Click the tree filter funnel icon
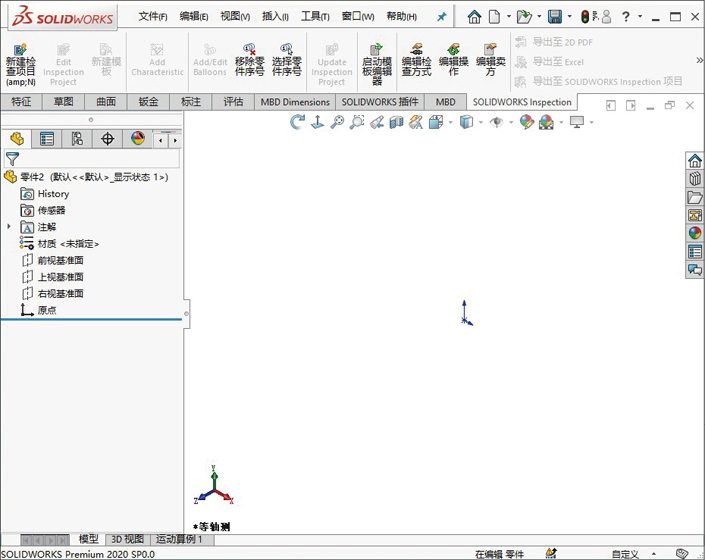 [x=12, y=159]
